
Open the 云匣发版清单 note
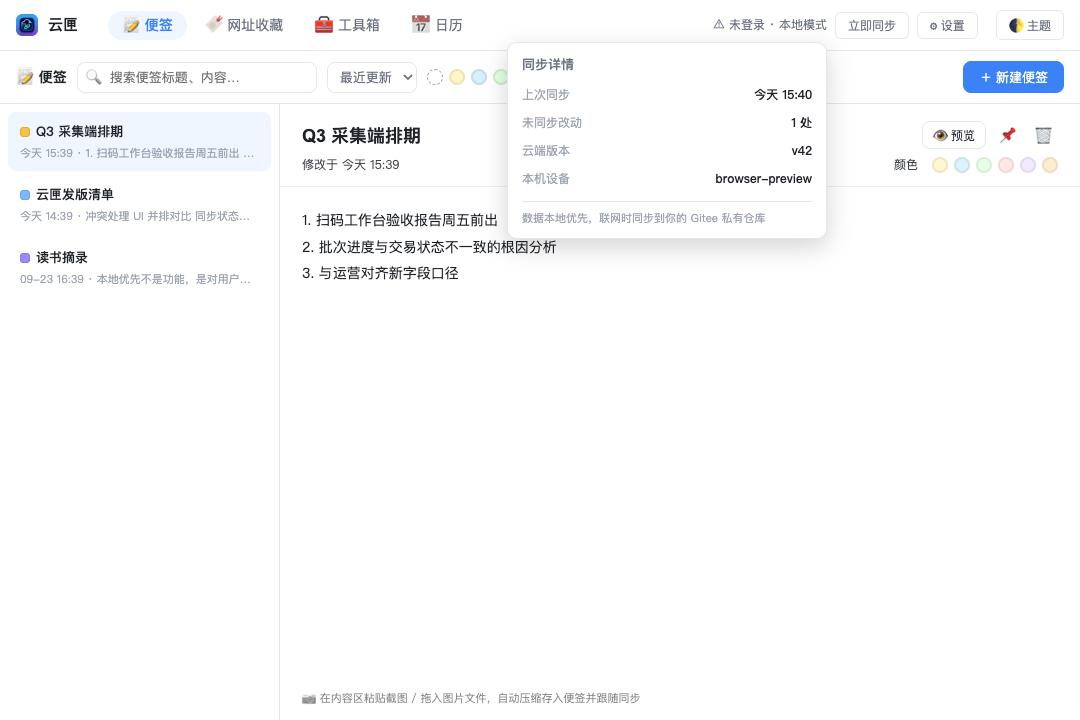click(139, 205)
